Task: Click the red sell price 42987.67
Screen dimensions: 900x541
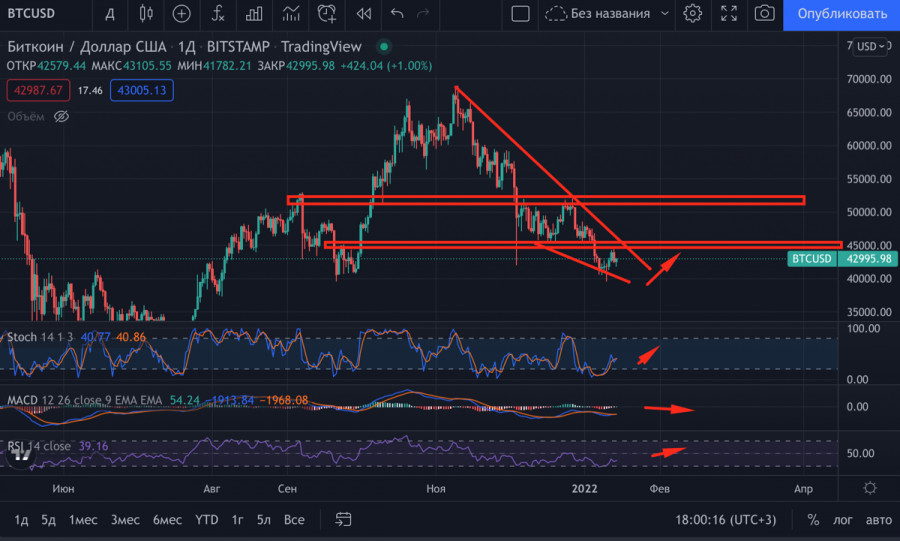Action: 38,90
